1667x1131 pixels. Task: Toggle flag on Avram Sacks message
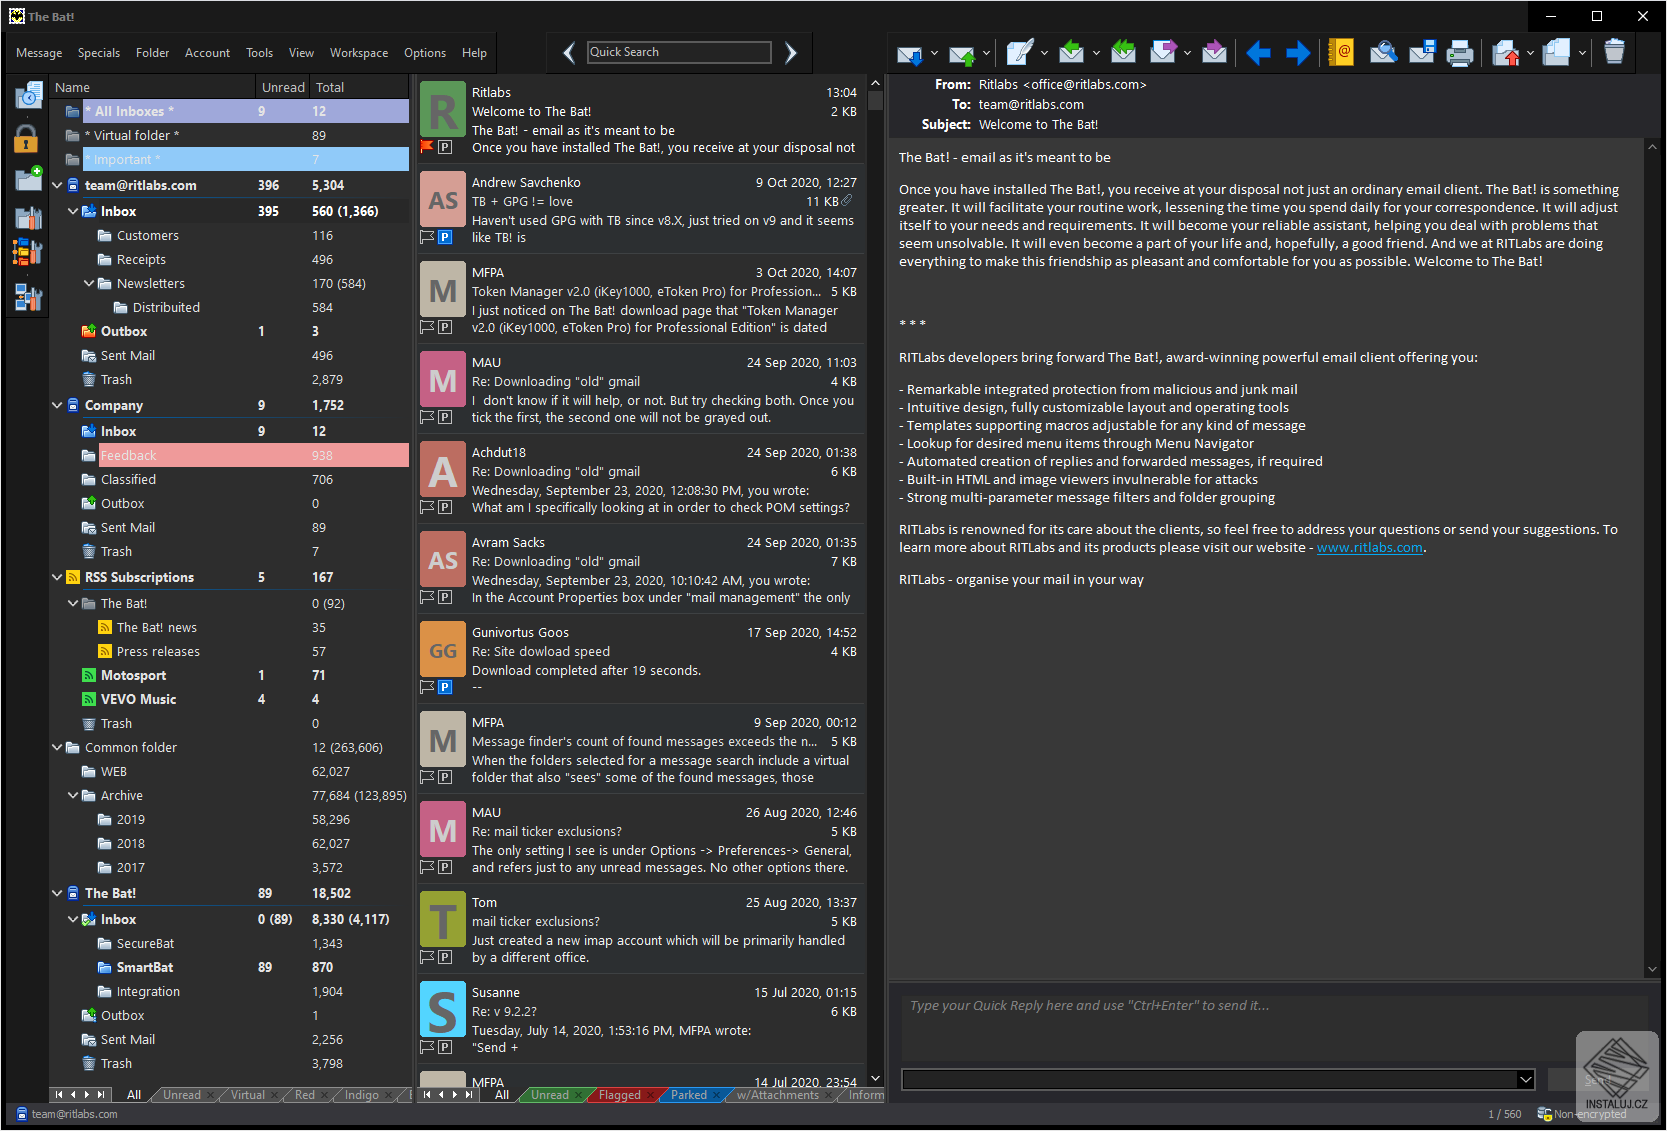click(x=427, y=597)
